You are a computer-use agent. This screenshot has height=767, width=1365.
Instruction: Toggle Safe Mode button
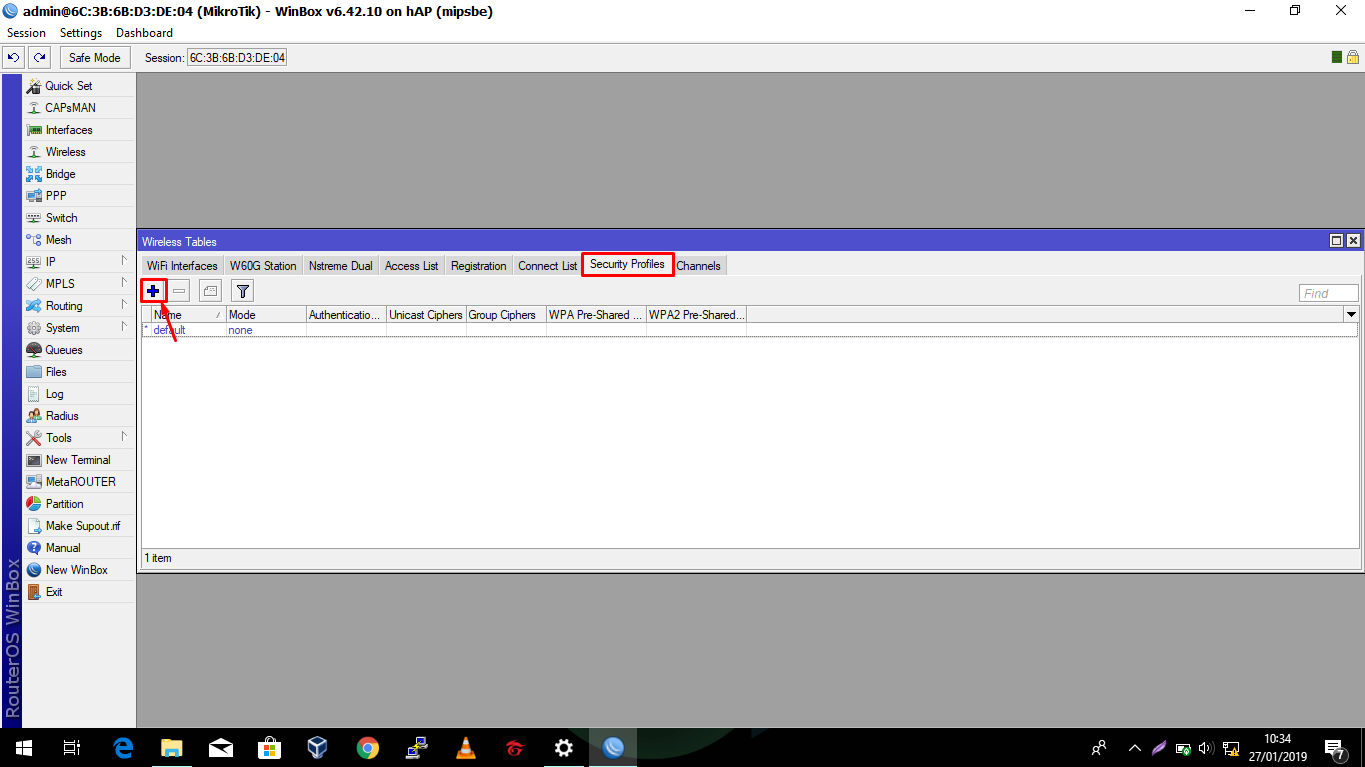95,58
